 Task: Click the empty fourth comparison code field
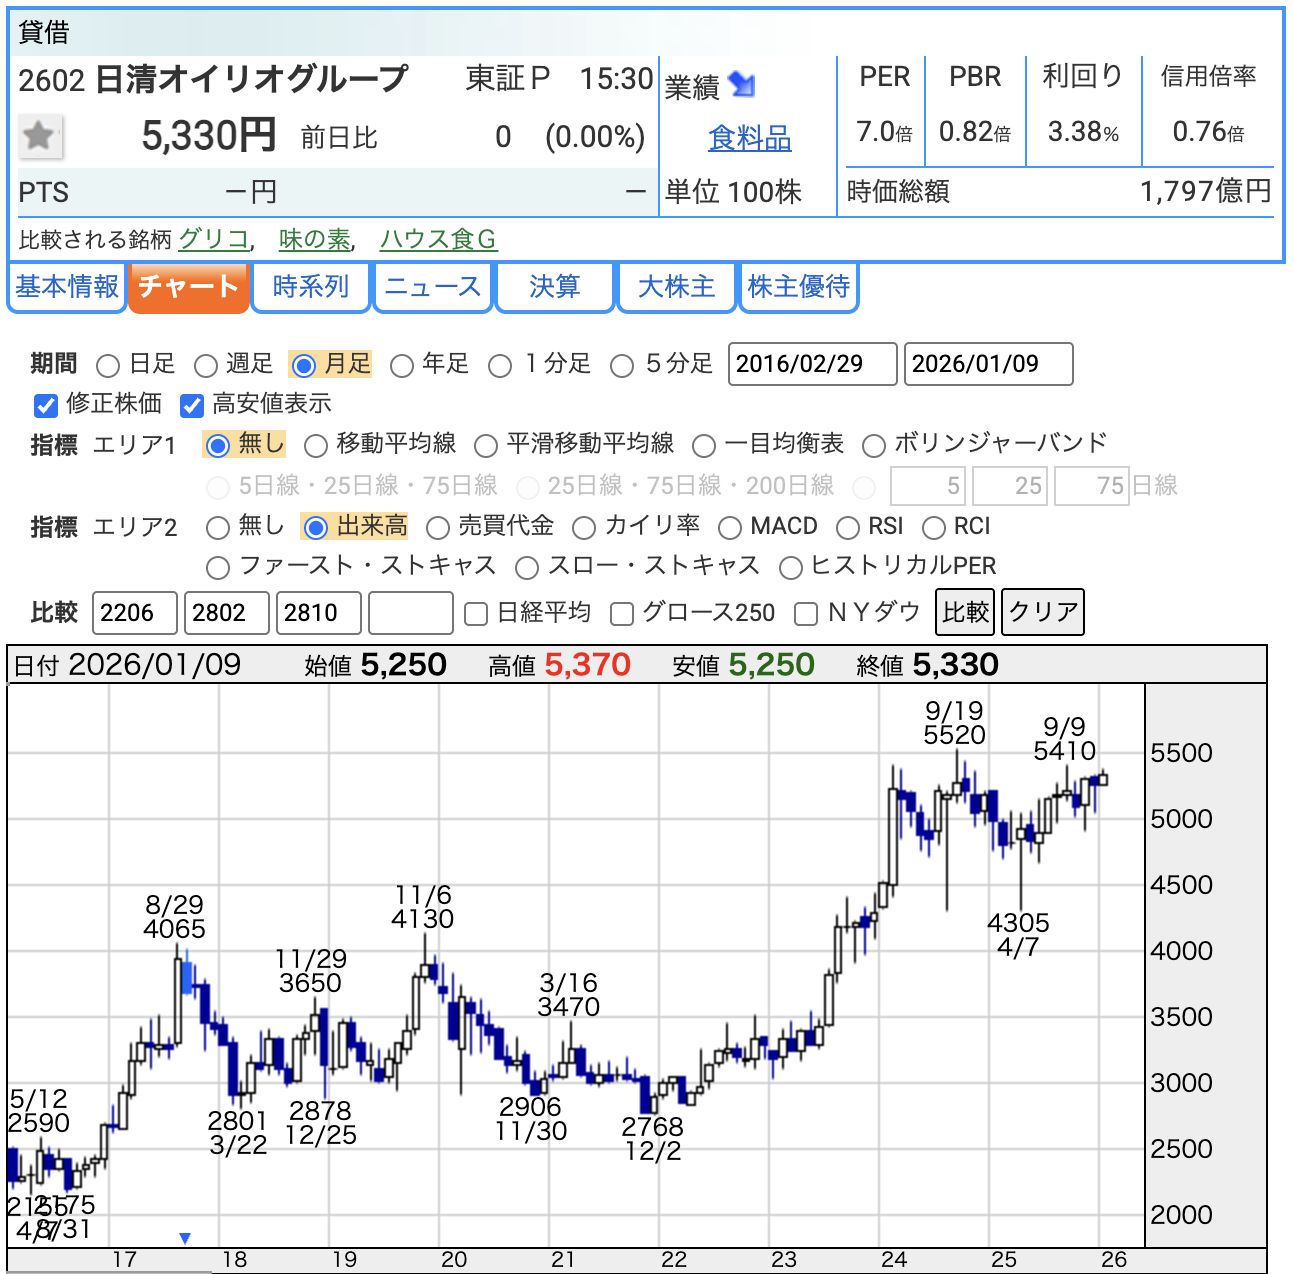(410, 613)
